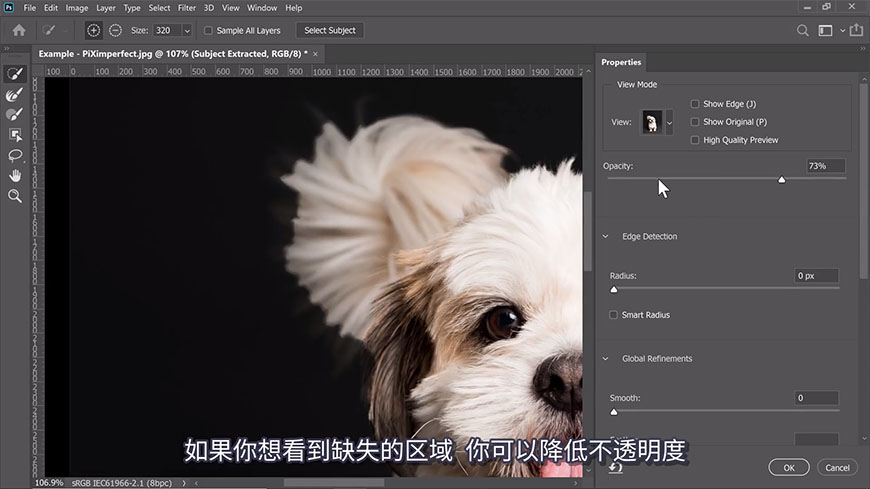Choose Subtract from selection minus icon

click(115, 31)
